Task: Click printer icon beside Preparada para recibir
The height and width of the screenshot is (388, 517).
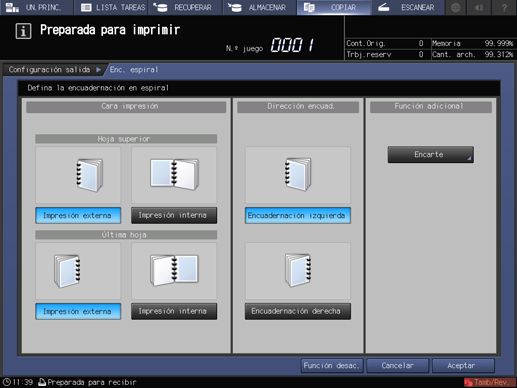Action: click(x=42, y=382)
